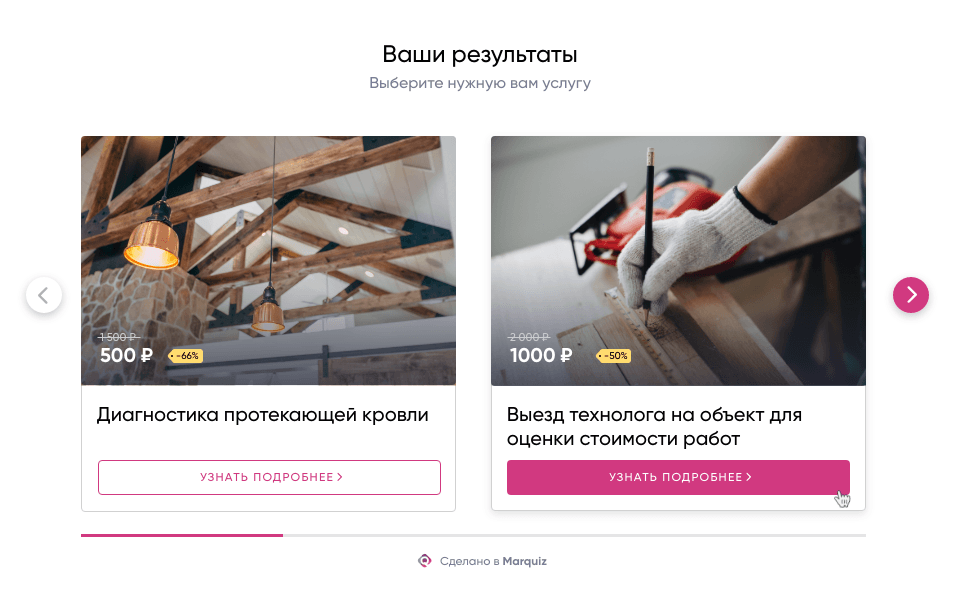Screen dimensions: 960x590
Task: Click the "Диагностика протекающей кровли" title
Action: [x=263, y=416]
